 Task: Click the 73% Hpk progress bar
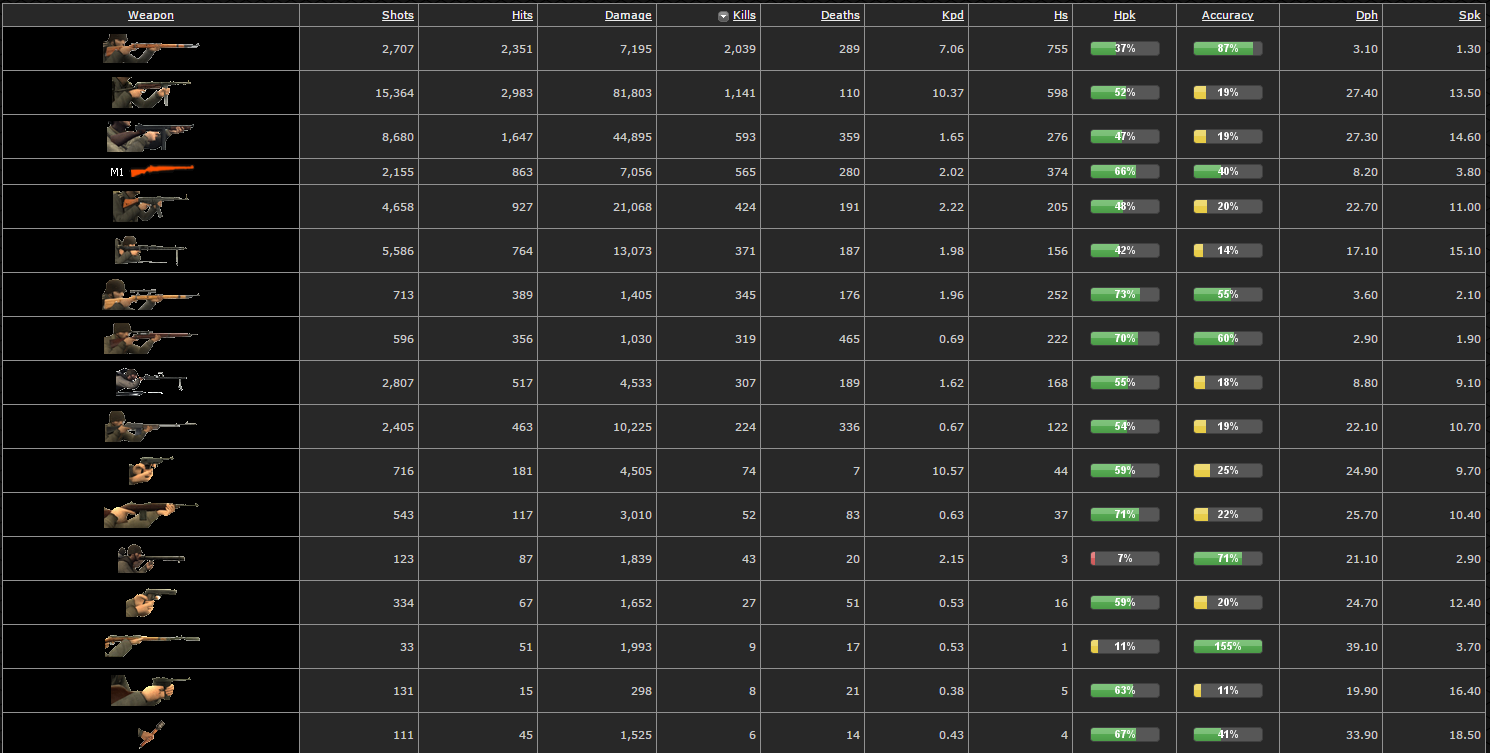[1125, 294]
